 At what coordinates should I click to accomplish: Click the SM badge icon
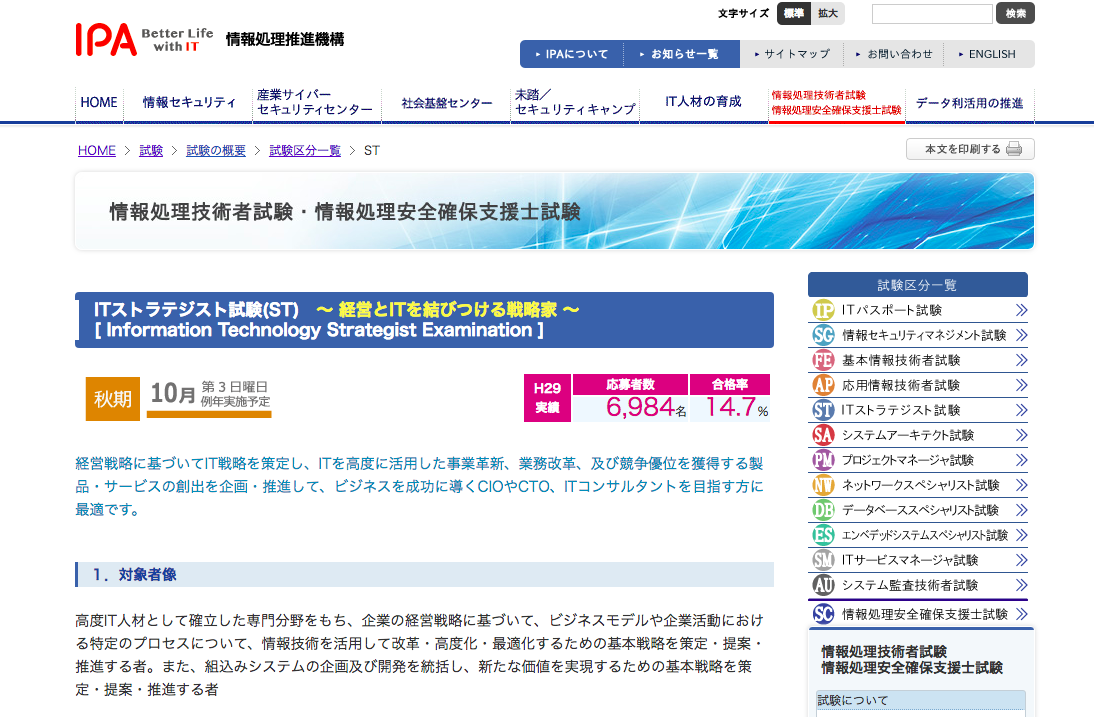pyautogui.click(x=823, y=560)
